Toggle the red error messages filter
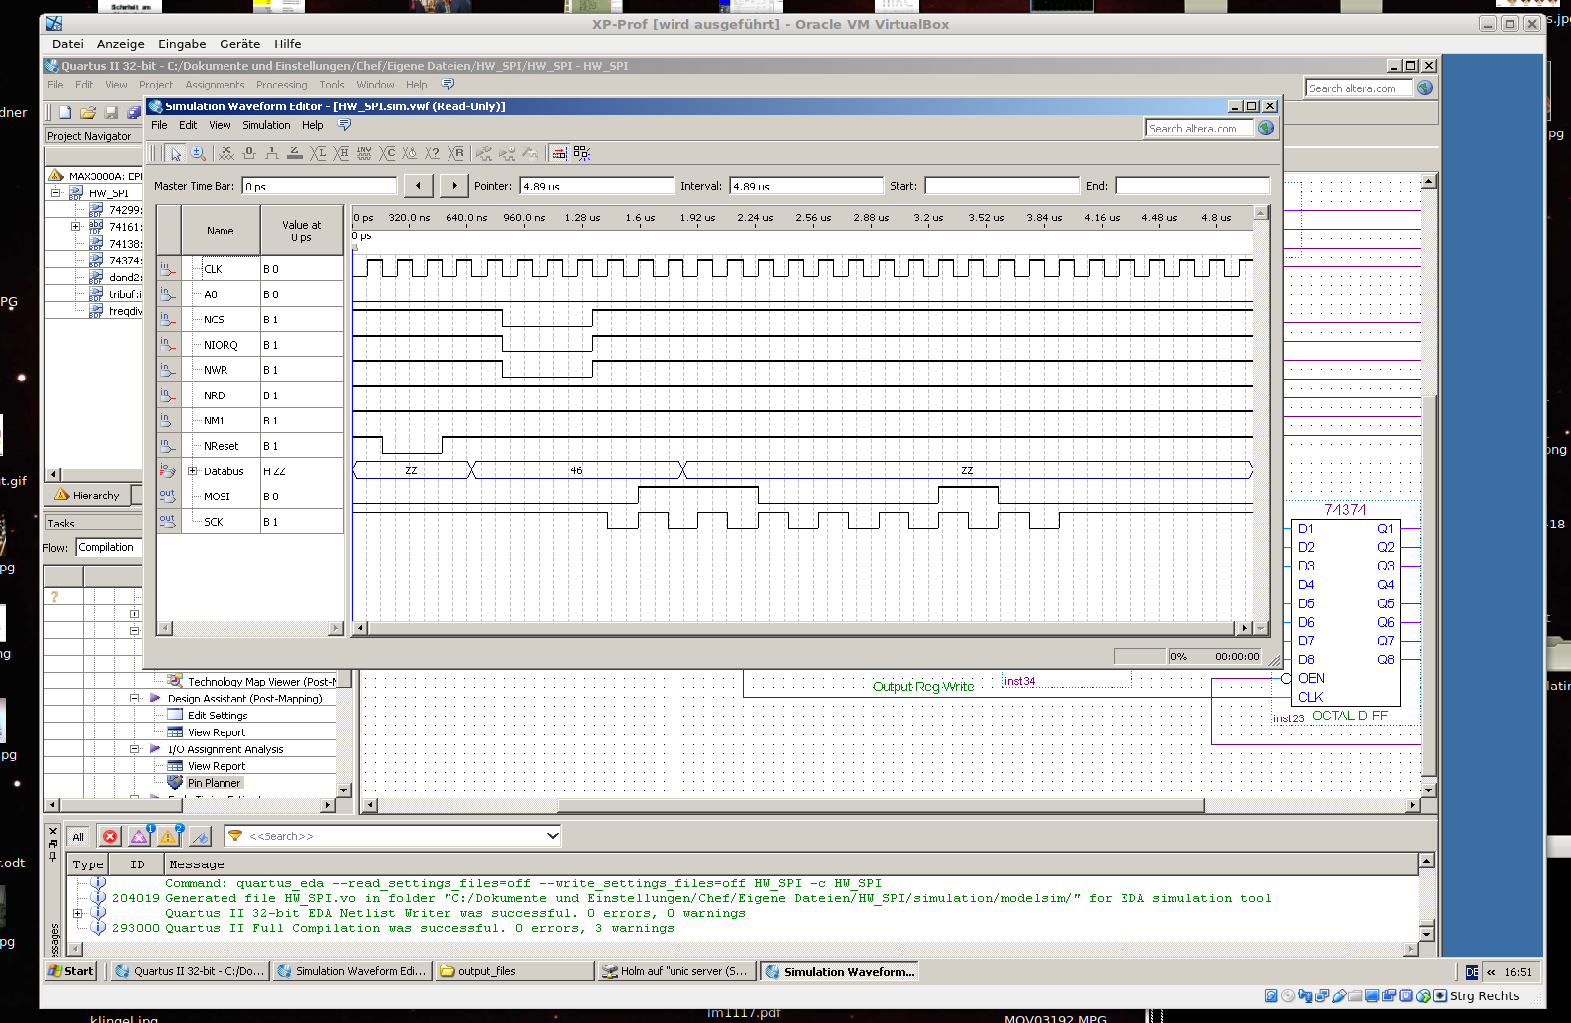This screenshot has width=1571, height=1023. 110,837
